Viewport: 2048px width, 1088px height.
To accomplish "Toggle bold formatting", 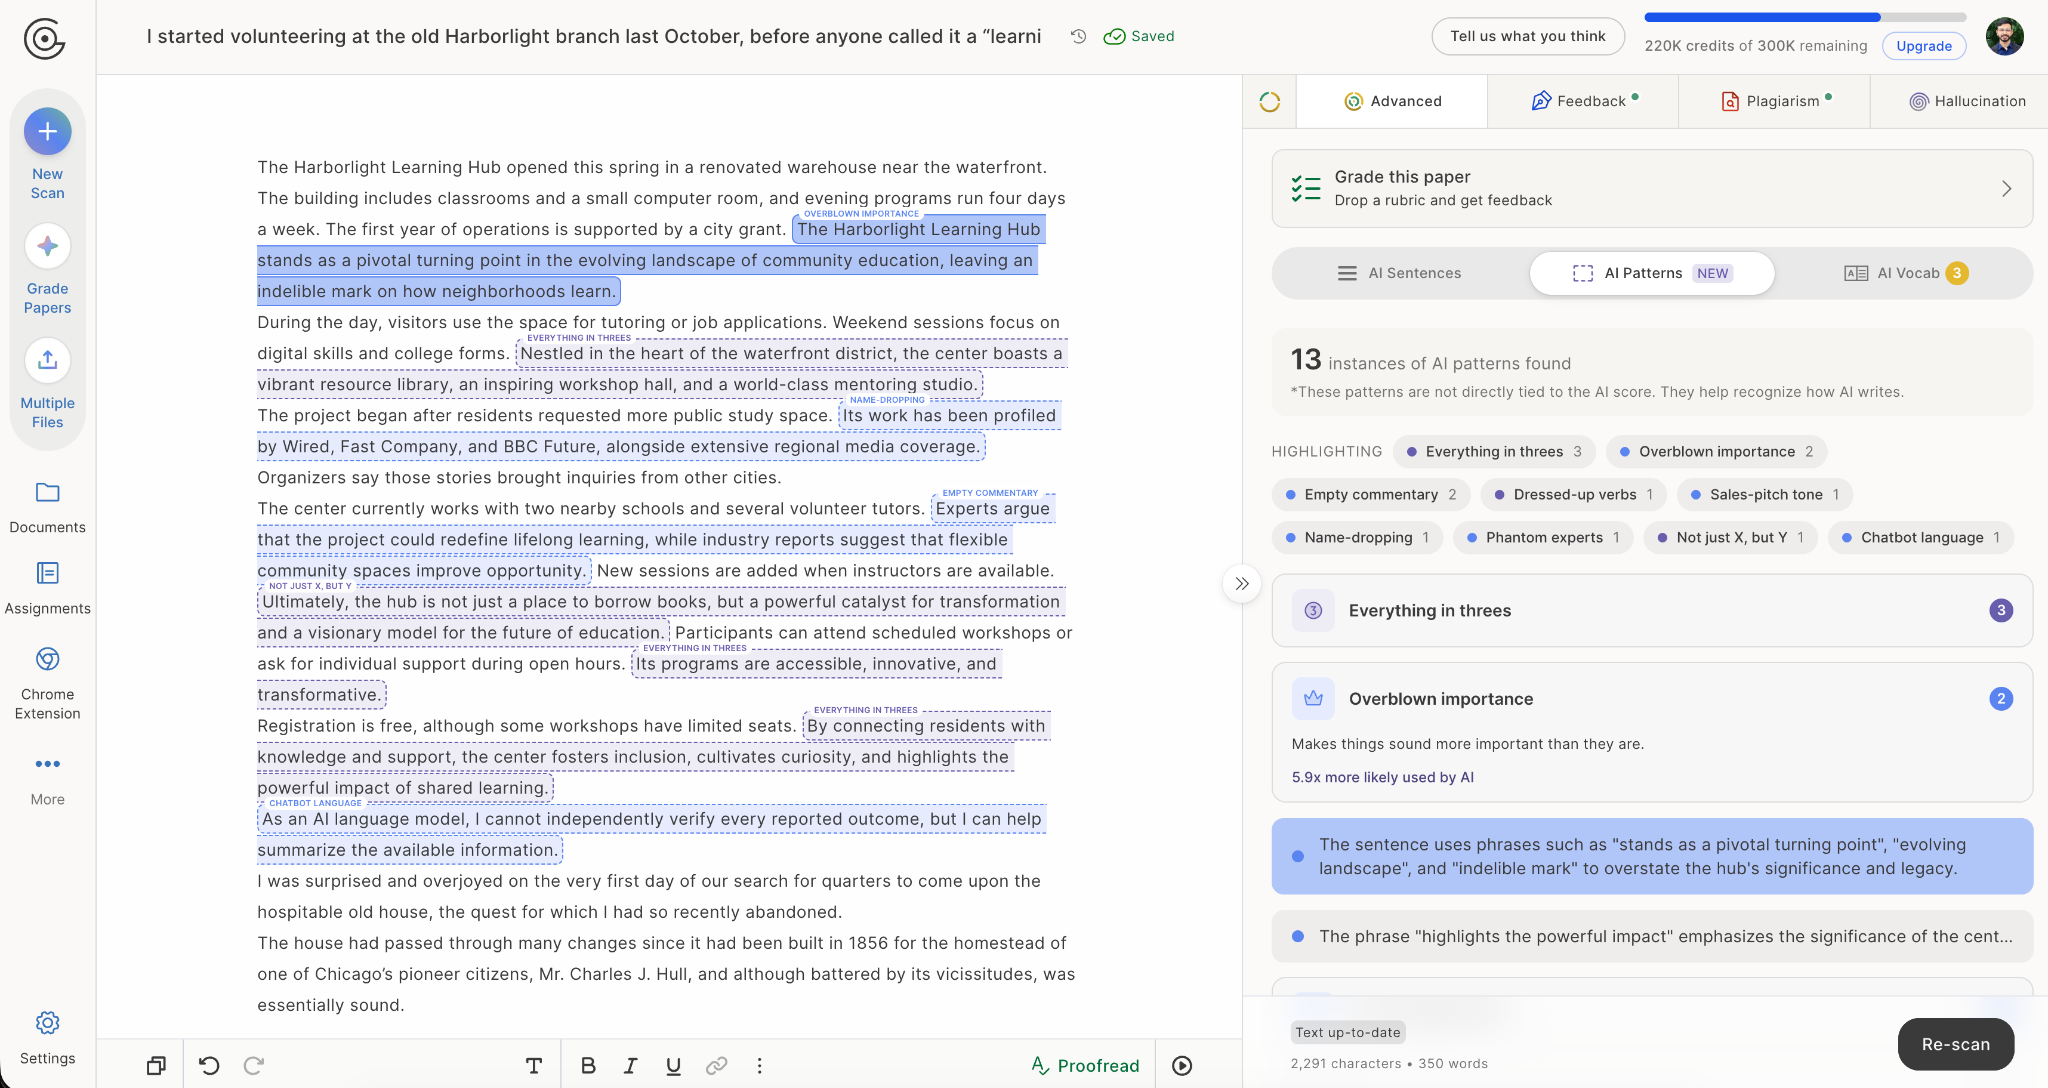I will tap(588, 1066).
